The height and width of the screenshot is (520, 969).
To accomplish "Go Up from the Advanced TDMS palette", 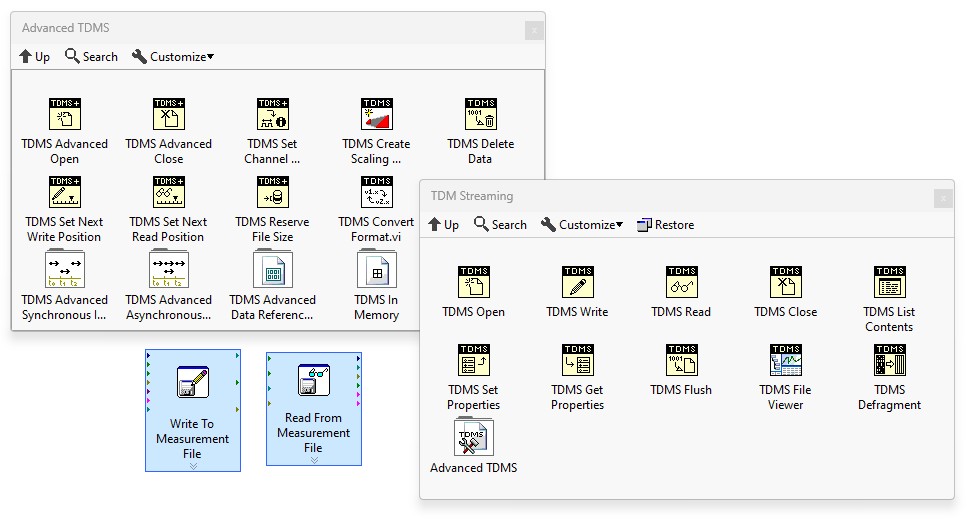I will (35, 57).
